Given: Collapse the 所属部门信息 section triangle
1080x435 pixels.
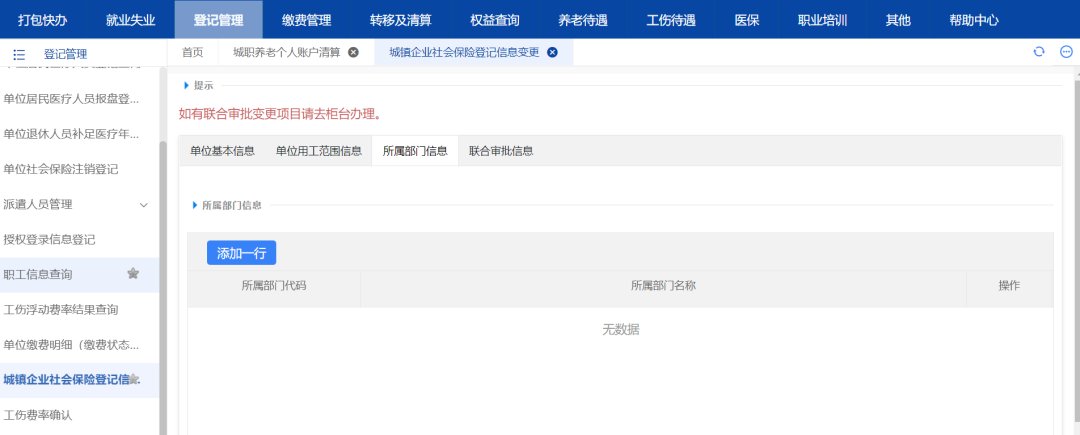Looking at the screenshot, I should coord(194,205).
